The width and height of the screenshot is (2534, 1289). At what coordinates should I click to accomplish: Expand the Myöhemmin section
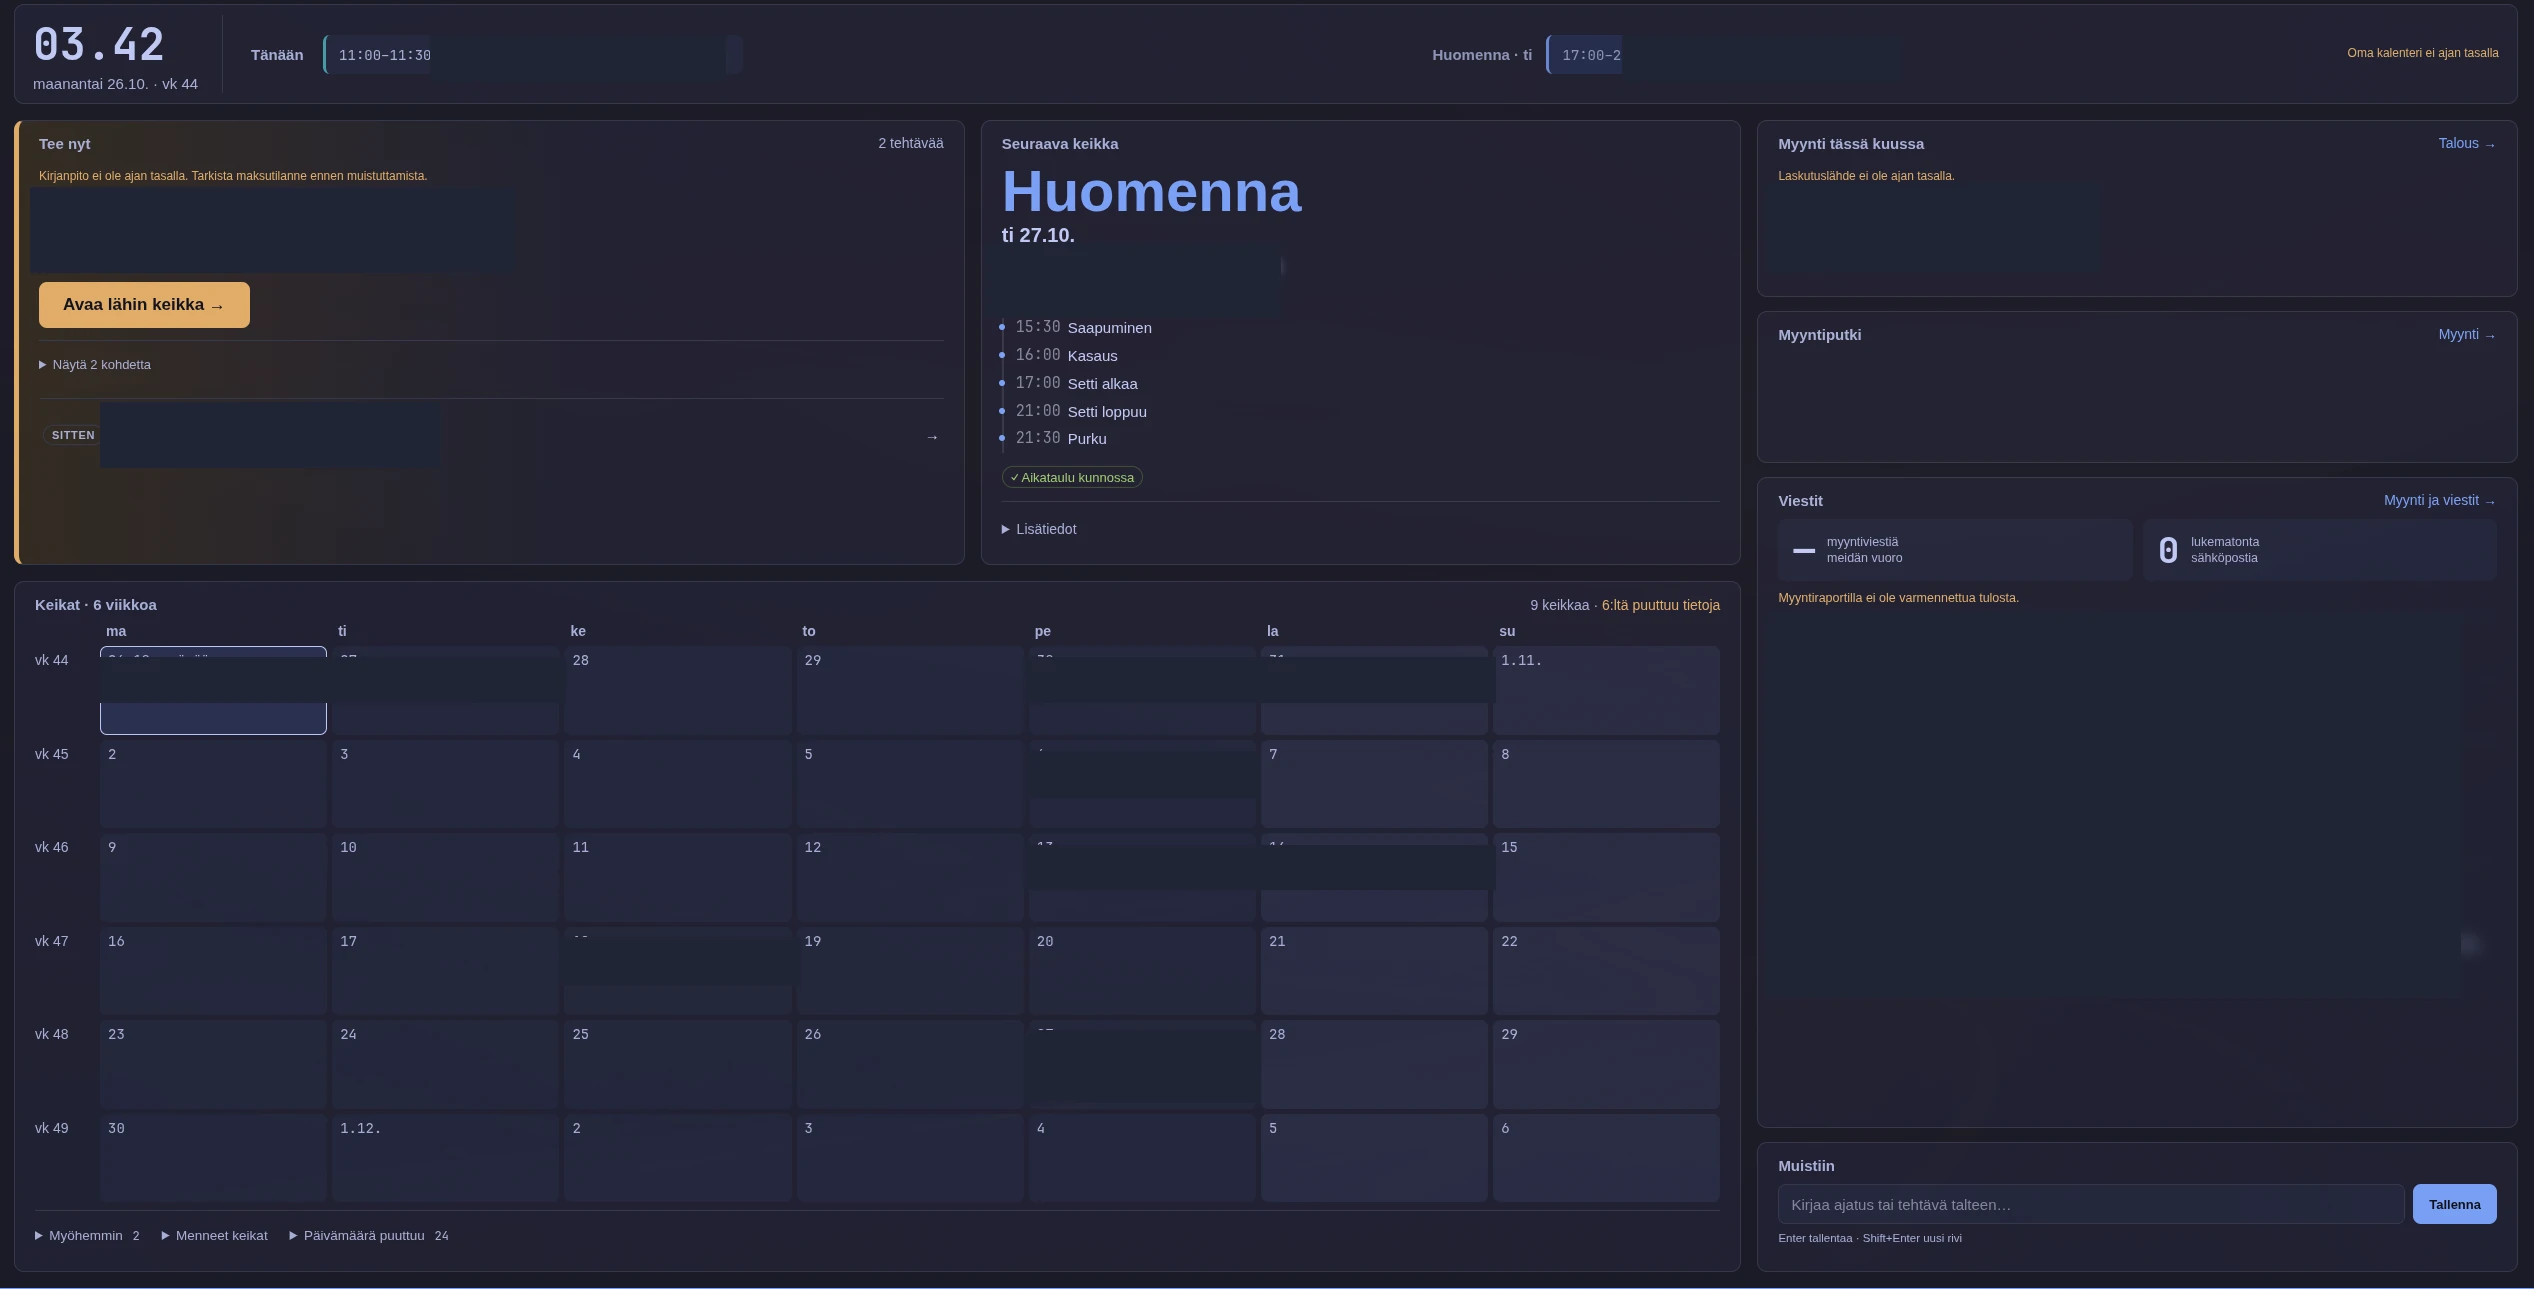tap(87, 1236)
